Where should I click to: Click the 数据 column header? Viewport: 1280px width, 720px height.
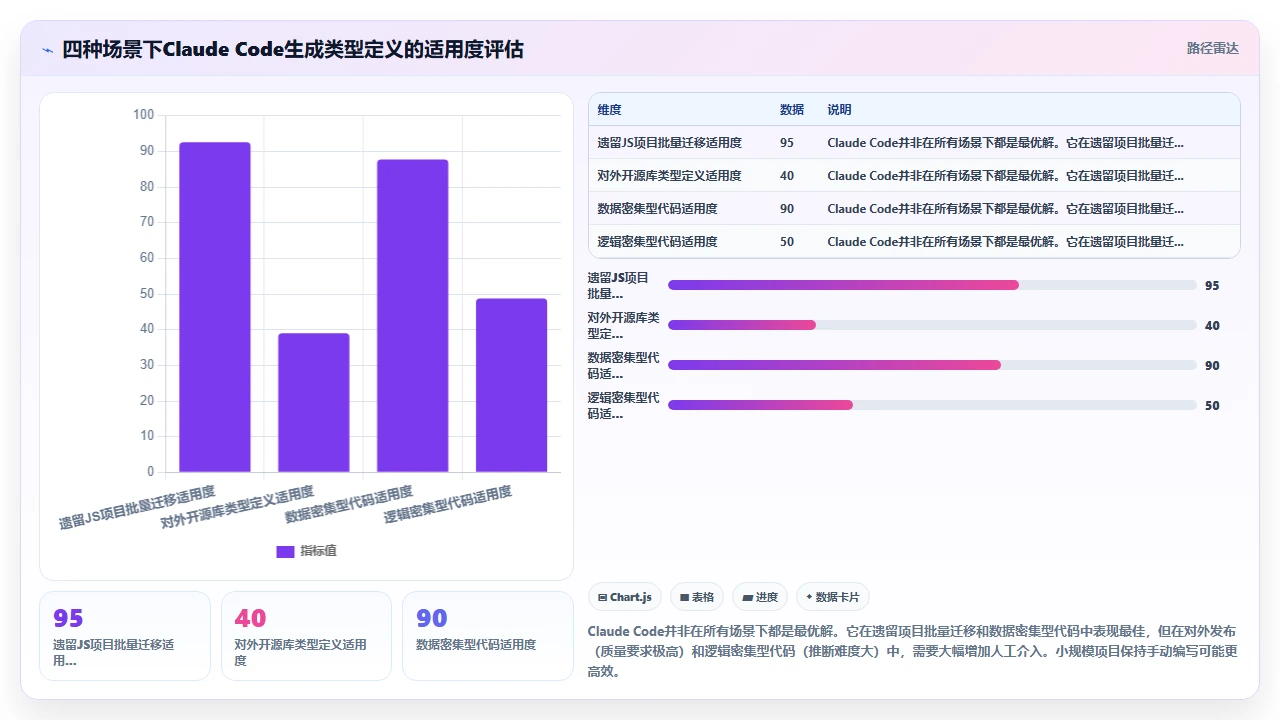pyautogui.click(x=792, y=110)
